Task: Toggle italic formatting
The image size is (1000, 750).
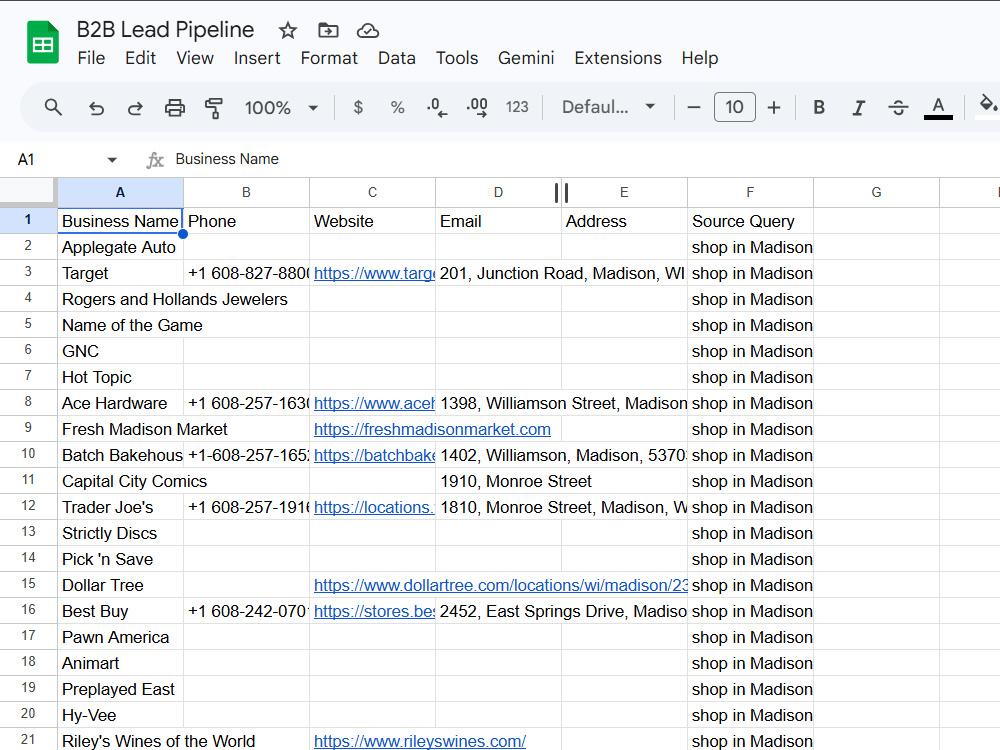Action: point(858,108)
